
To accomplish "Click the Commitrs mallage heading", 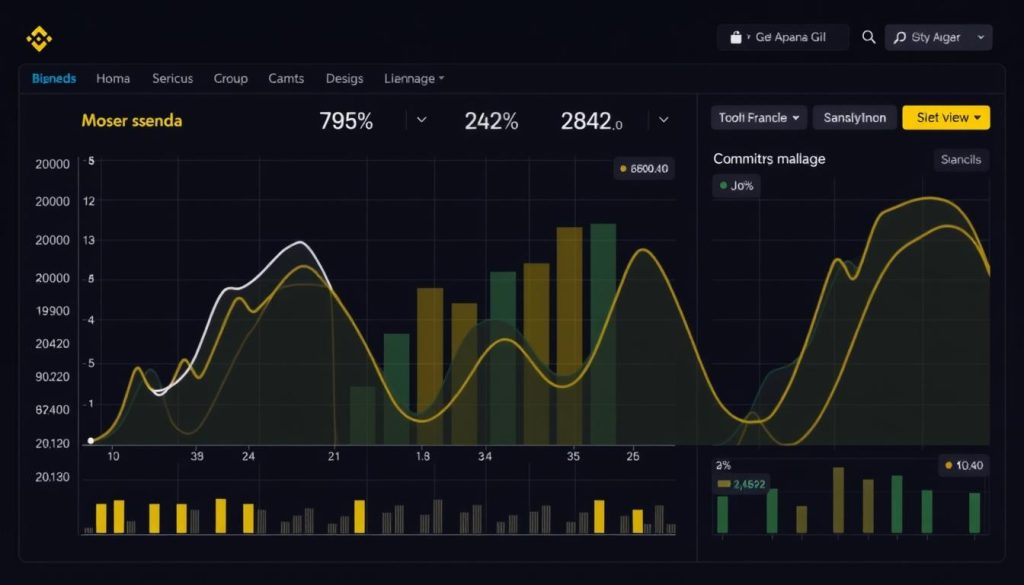I will tap(769, 159).
